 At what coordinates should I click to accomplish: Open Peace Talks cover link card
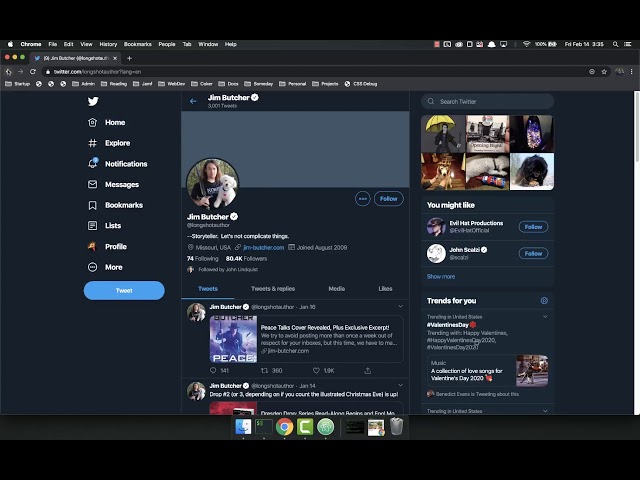click(x=307, y=339)
